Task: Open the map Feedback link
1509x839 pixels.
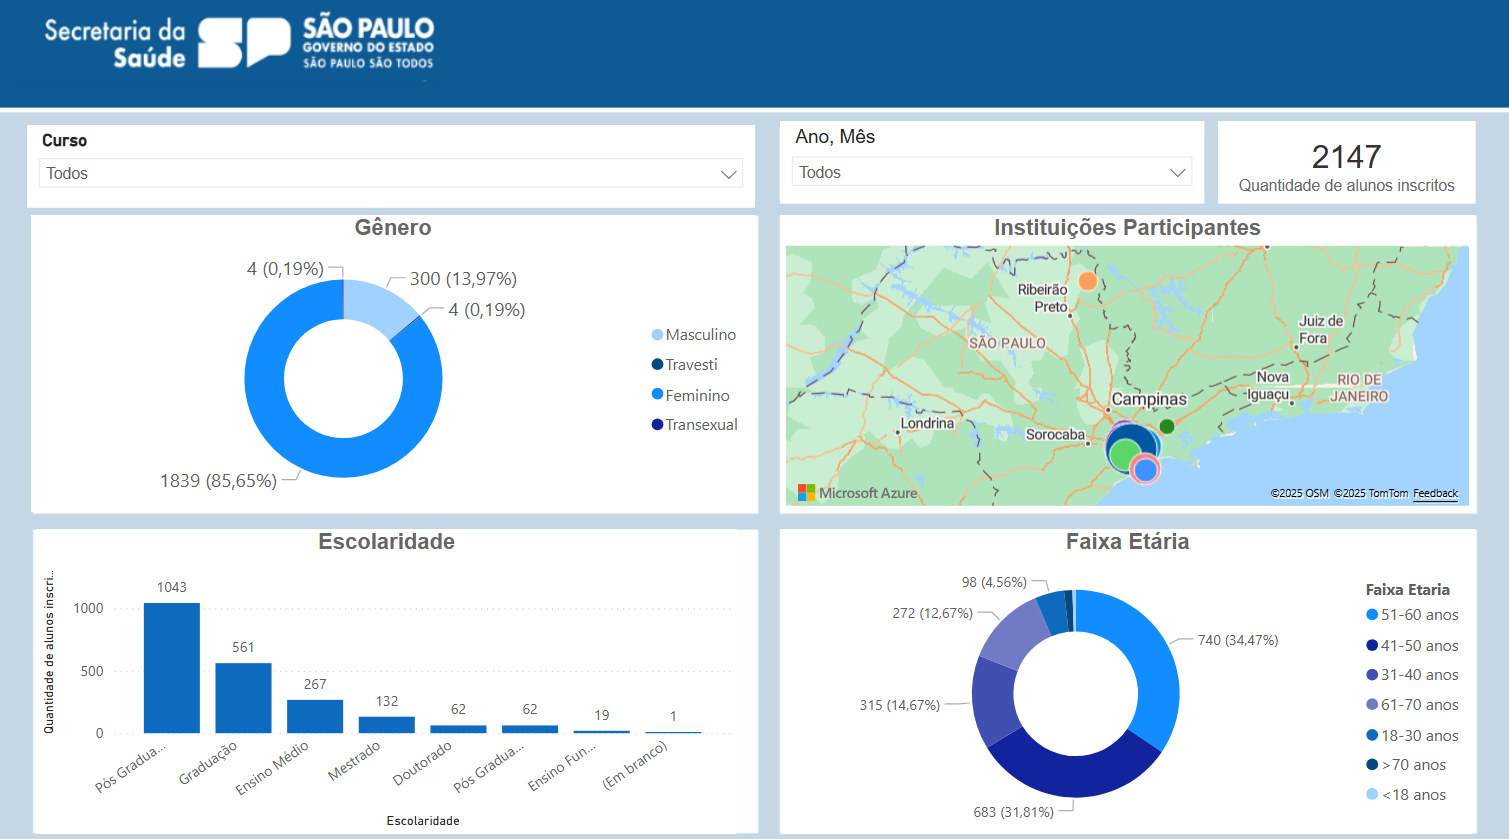Action: tap(1435, 493)
